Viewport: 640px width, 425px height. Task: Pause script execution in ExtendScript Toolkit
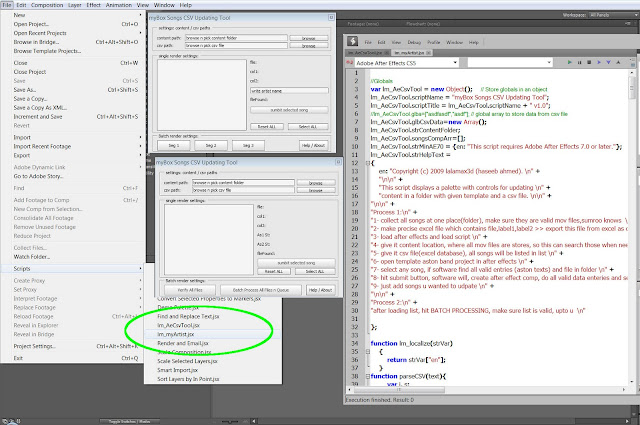[x=579, y=62]
